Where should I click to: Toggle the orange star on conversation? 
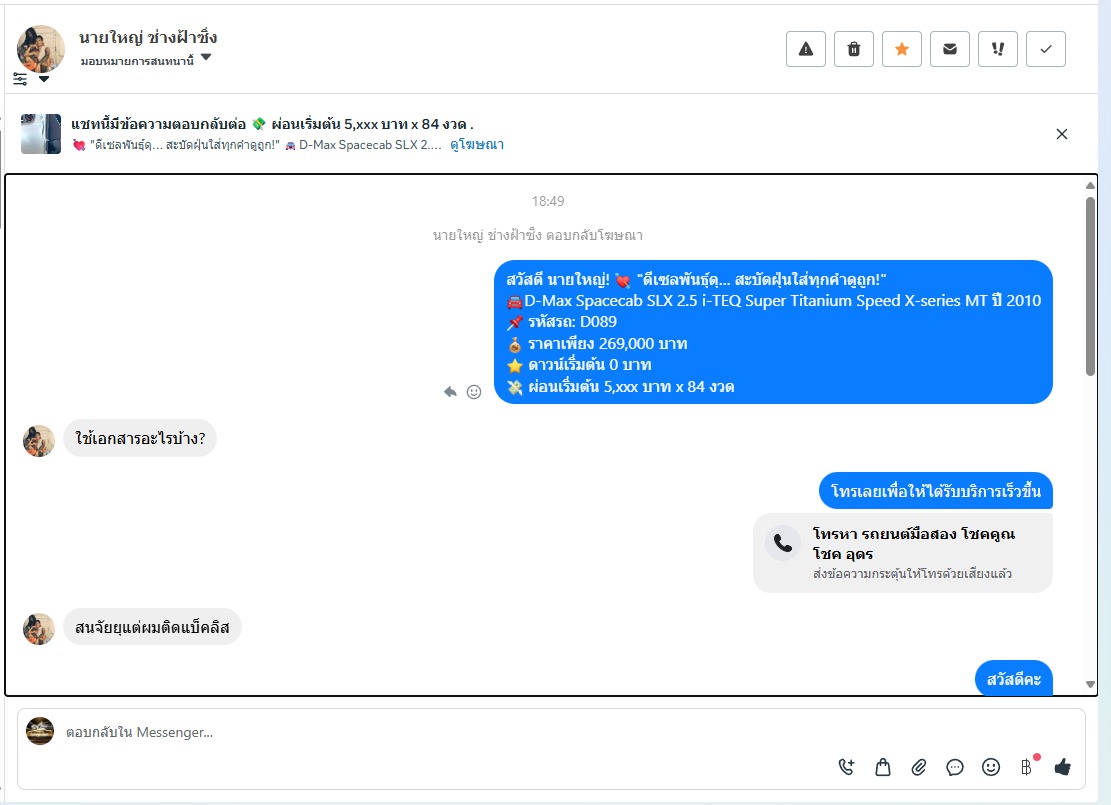tap(902, 49)
